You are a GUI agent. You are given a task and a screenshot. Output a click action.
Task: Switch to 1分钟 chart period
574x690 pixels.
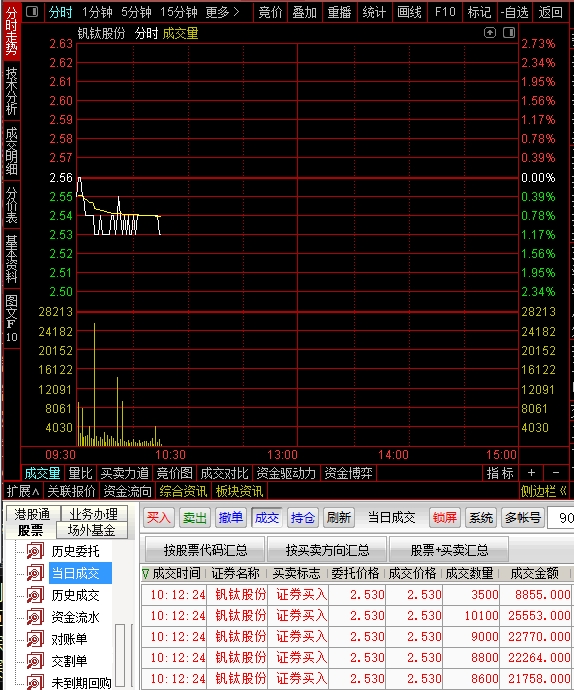(97, 12)
